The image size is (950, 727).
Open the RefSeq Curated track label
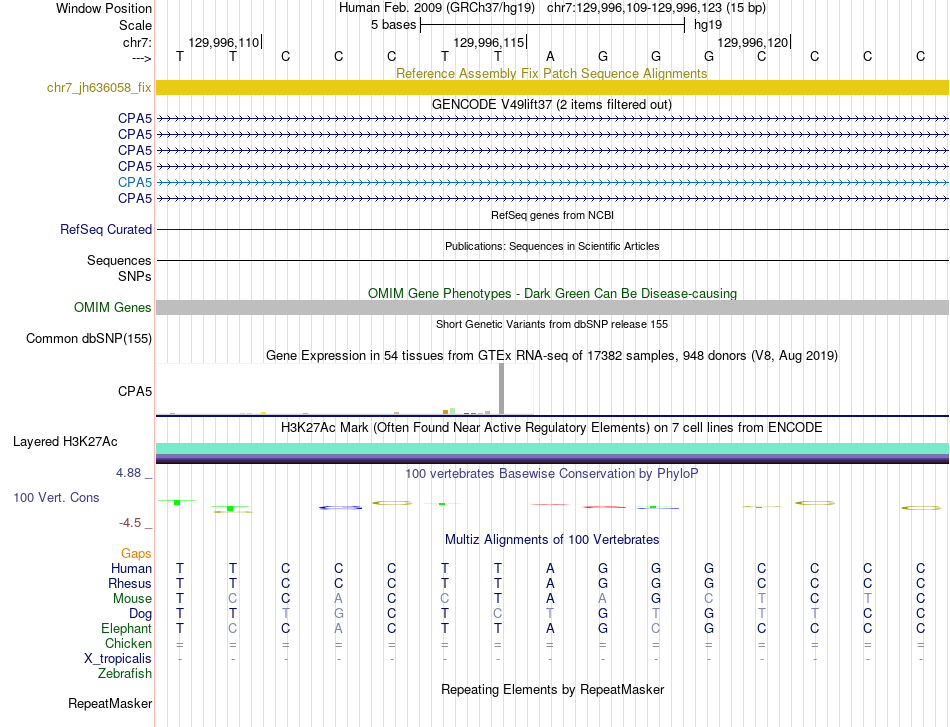pos(105,230)
